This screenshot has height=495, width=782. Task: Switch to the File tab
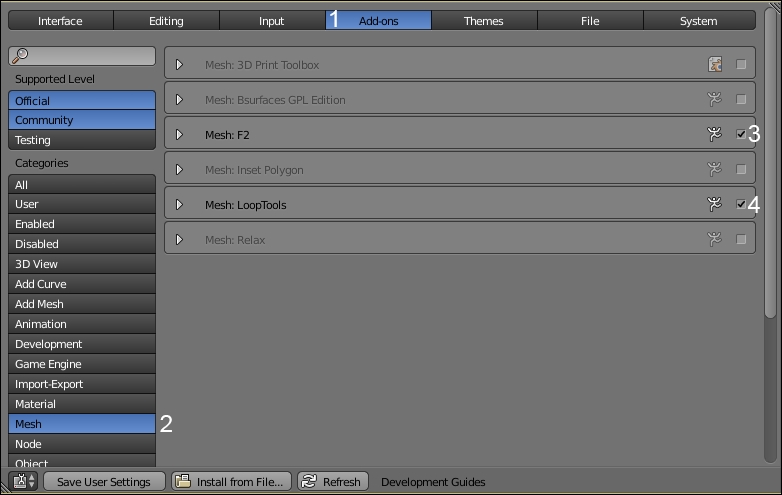tap(590, 20)
